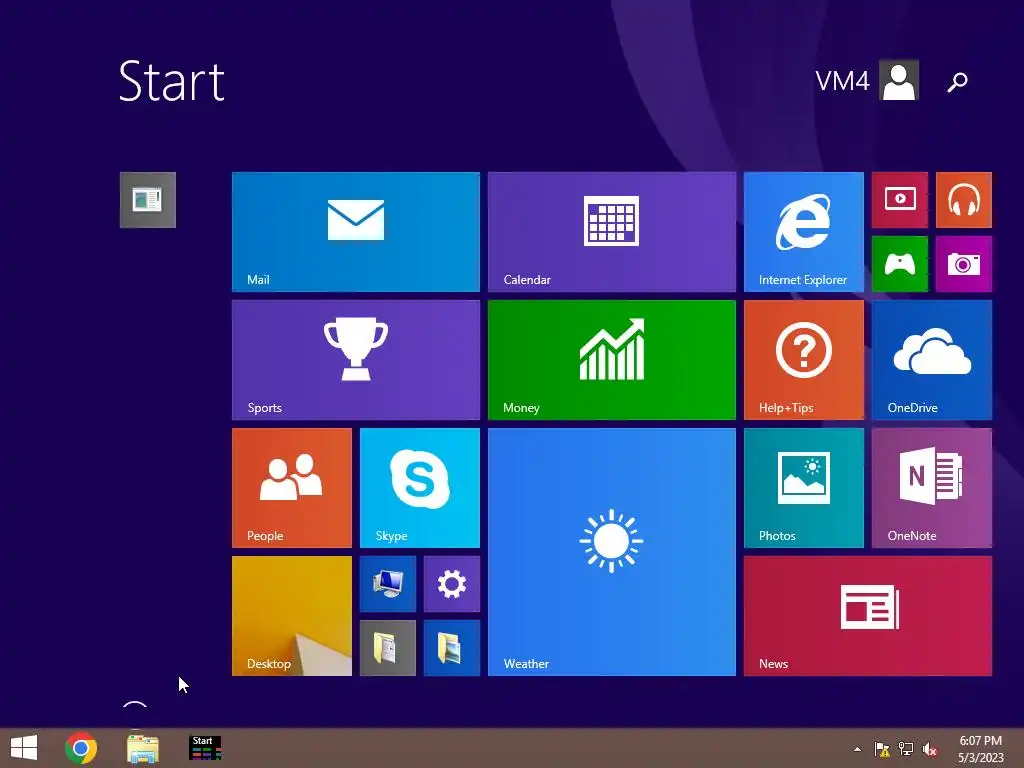Viewport: 1024px width, 768px height.
Task: Open the Mail tile
Action: (356, 232)
